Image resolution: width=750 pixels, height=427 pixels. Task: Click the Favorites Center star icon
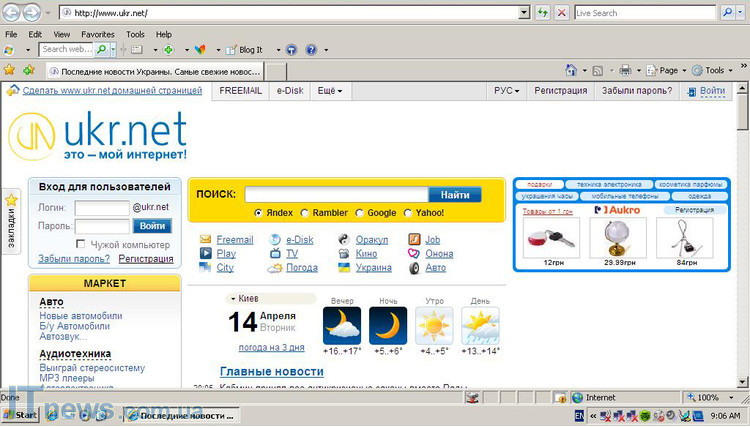pyautogui.click(x=9, y=70)
